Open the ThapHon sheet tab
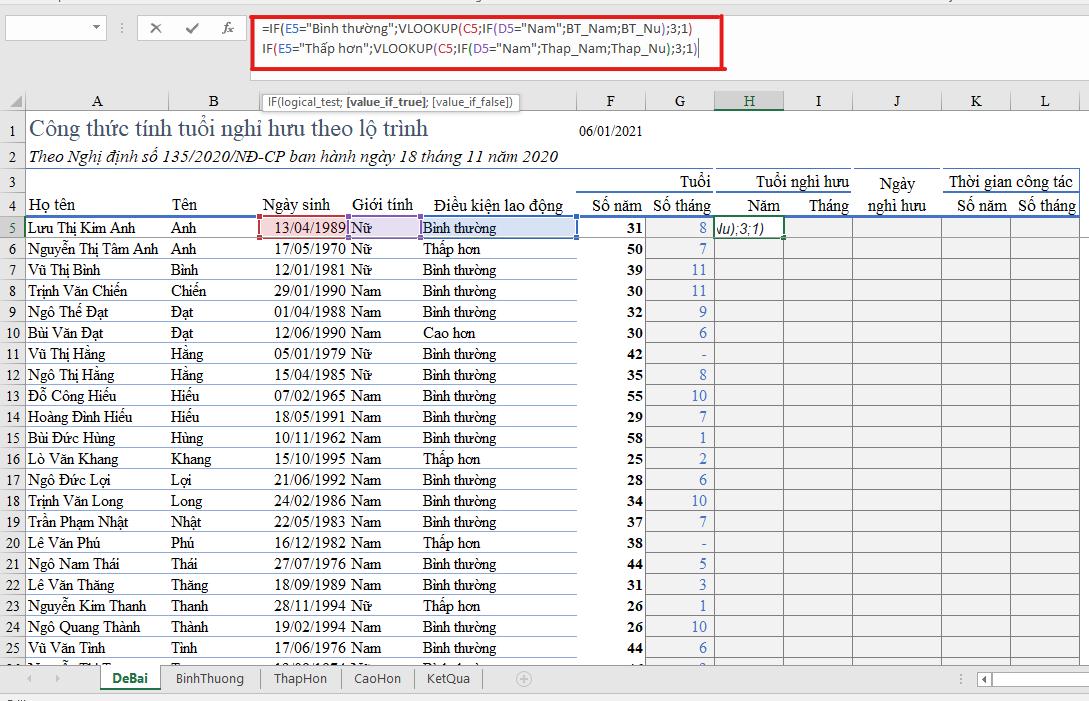Image resolution: width=1089 pixels, height=701 pixels. click(x=300, y=679)
